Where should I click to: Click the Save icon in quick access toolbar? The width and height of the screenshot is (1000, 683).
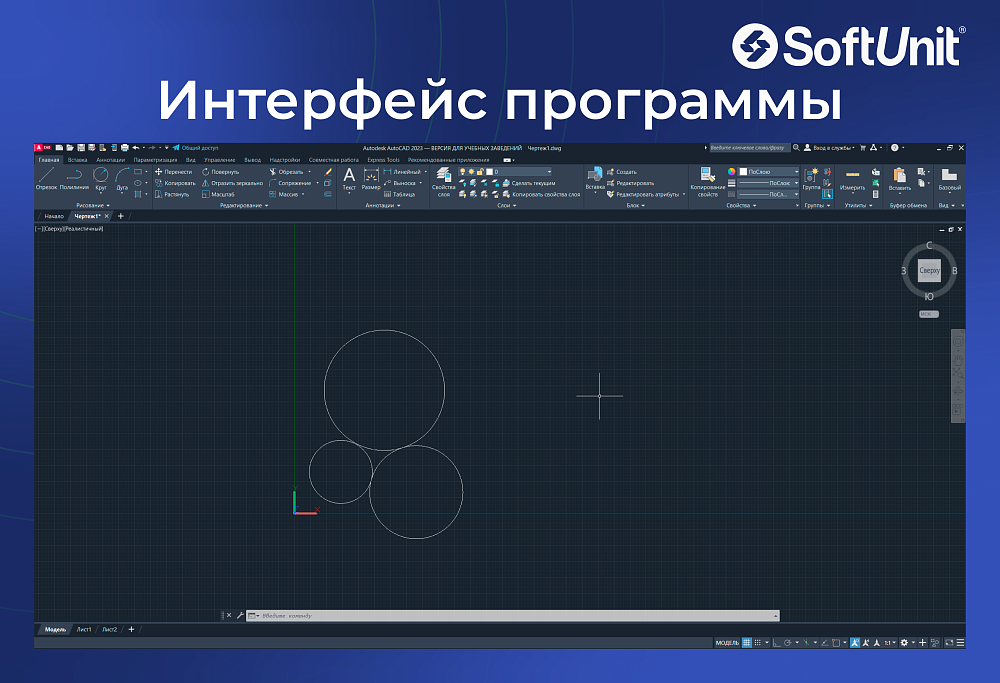81,148
